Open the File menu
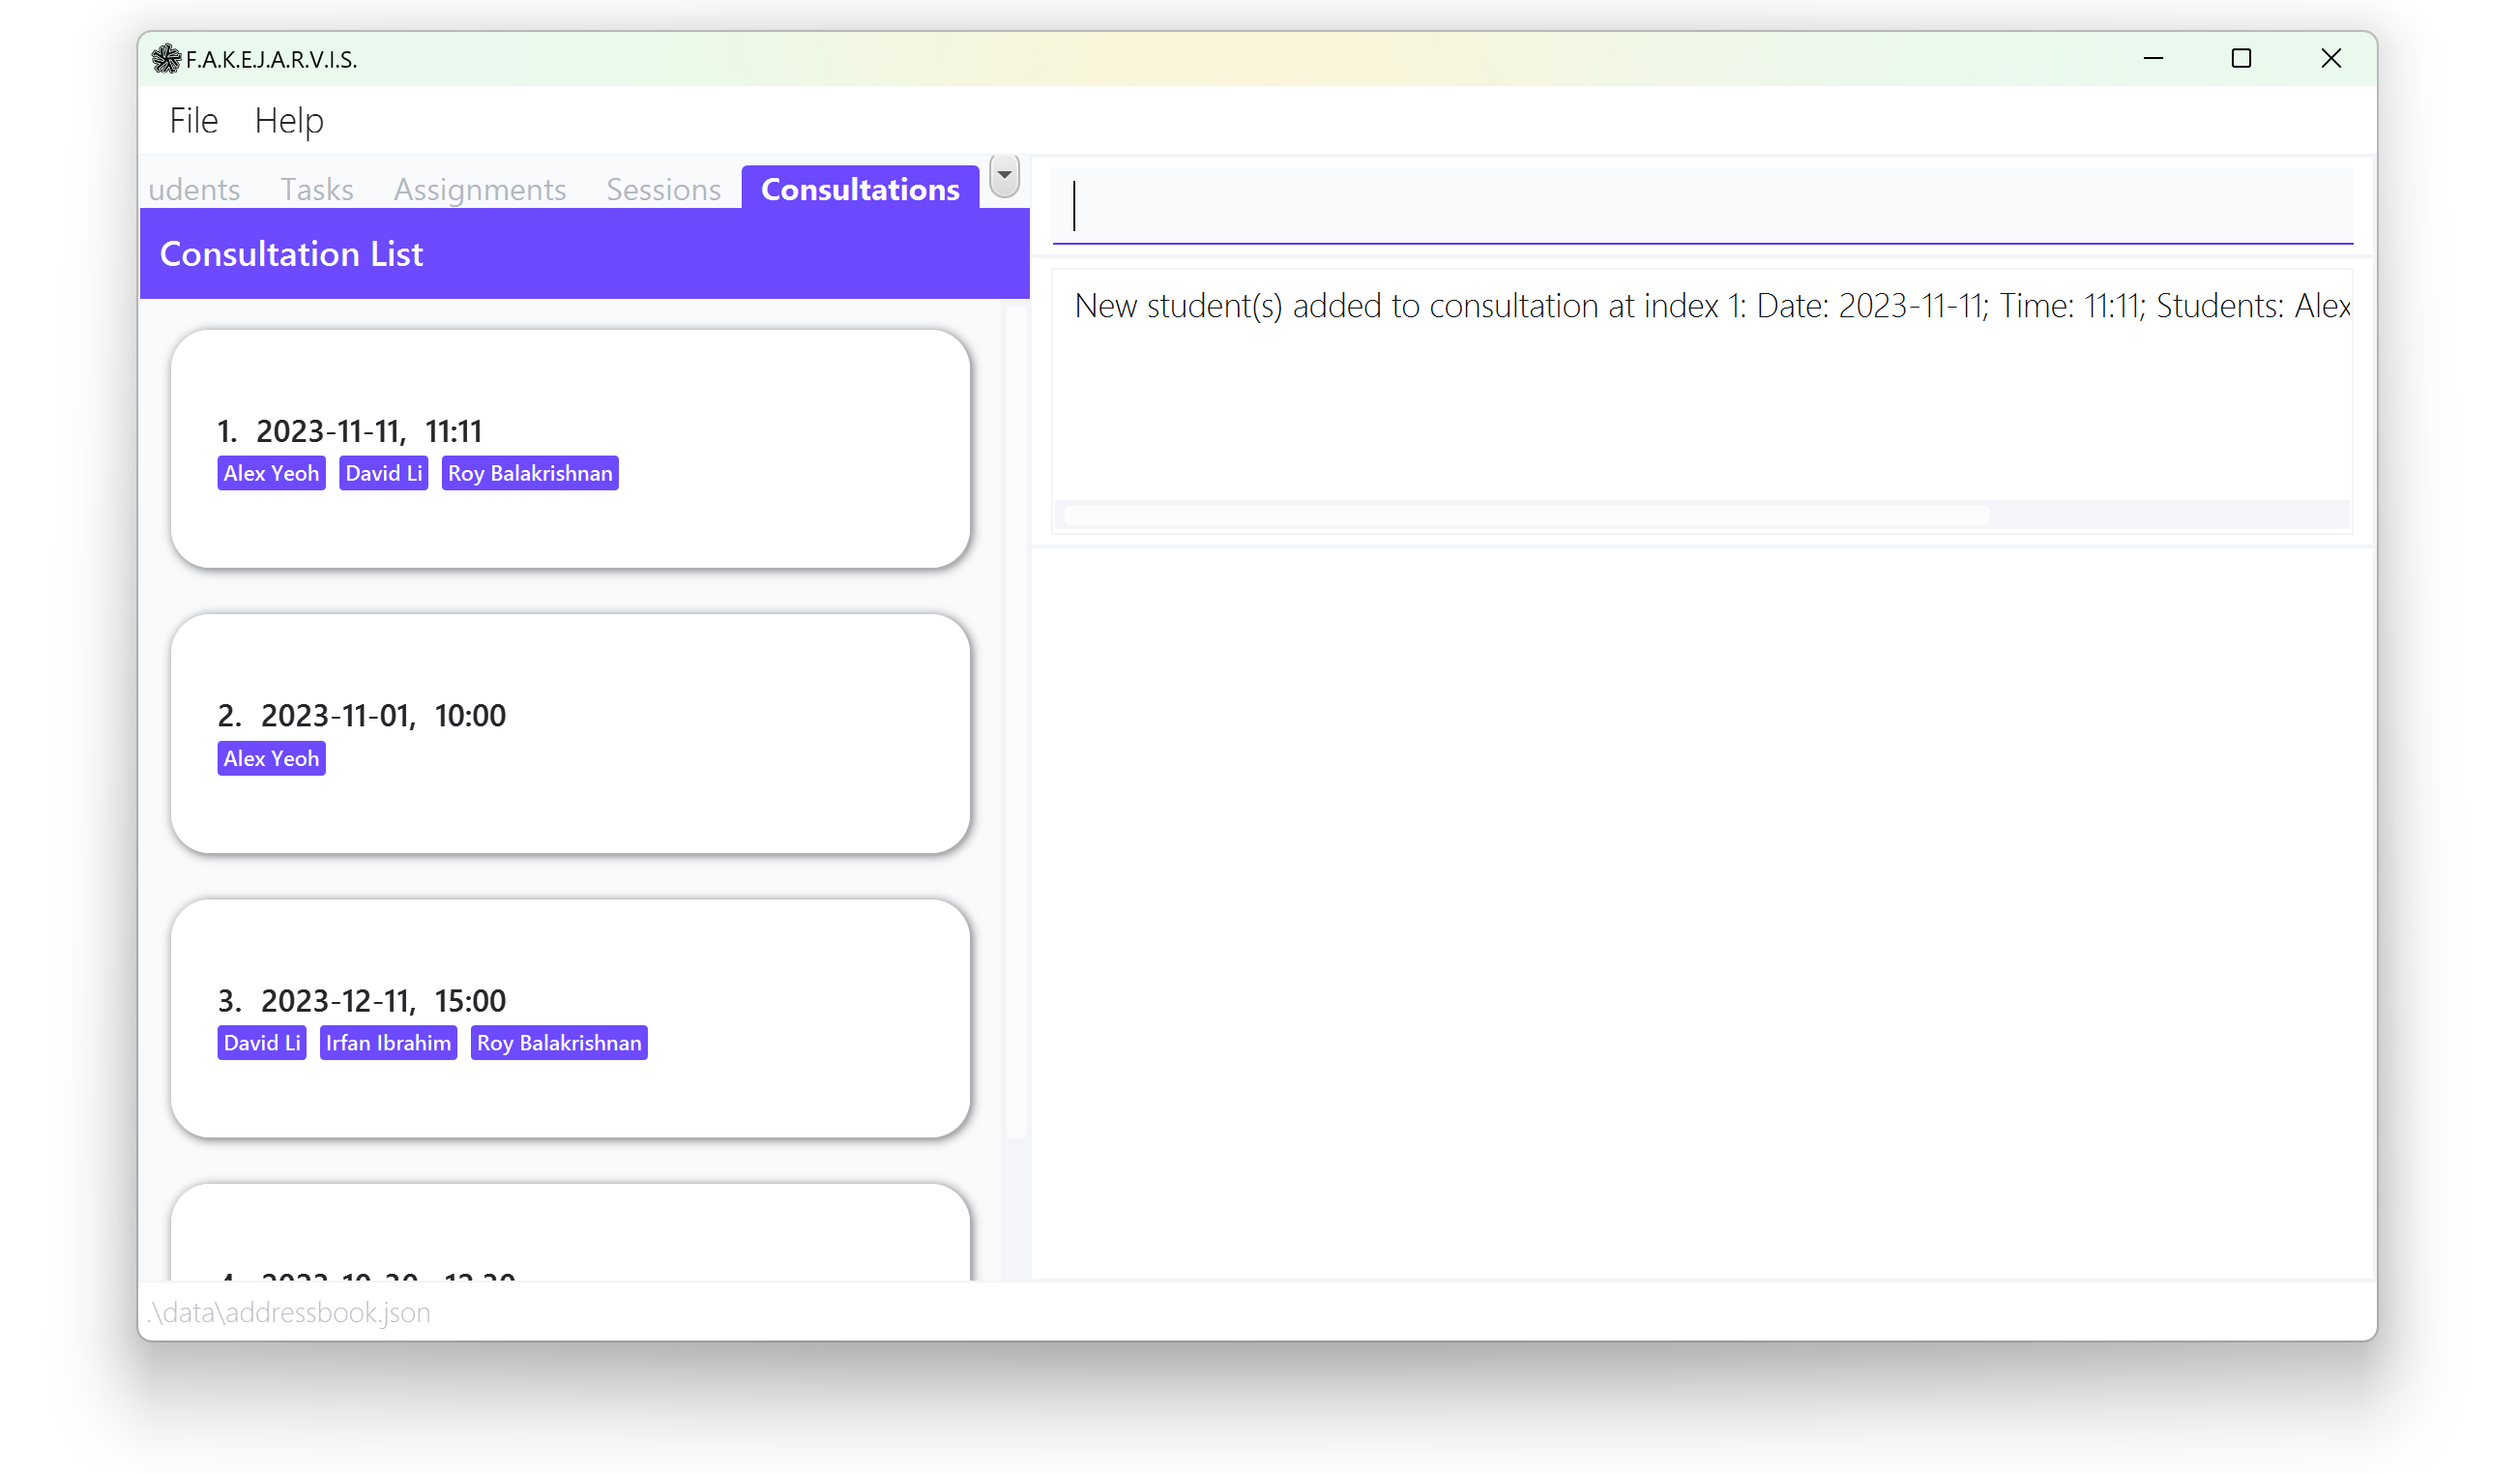Image resolution: width=2520 pixels, height=1474 pixels. pos(192,119)
